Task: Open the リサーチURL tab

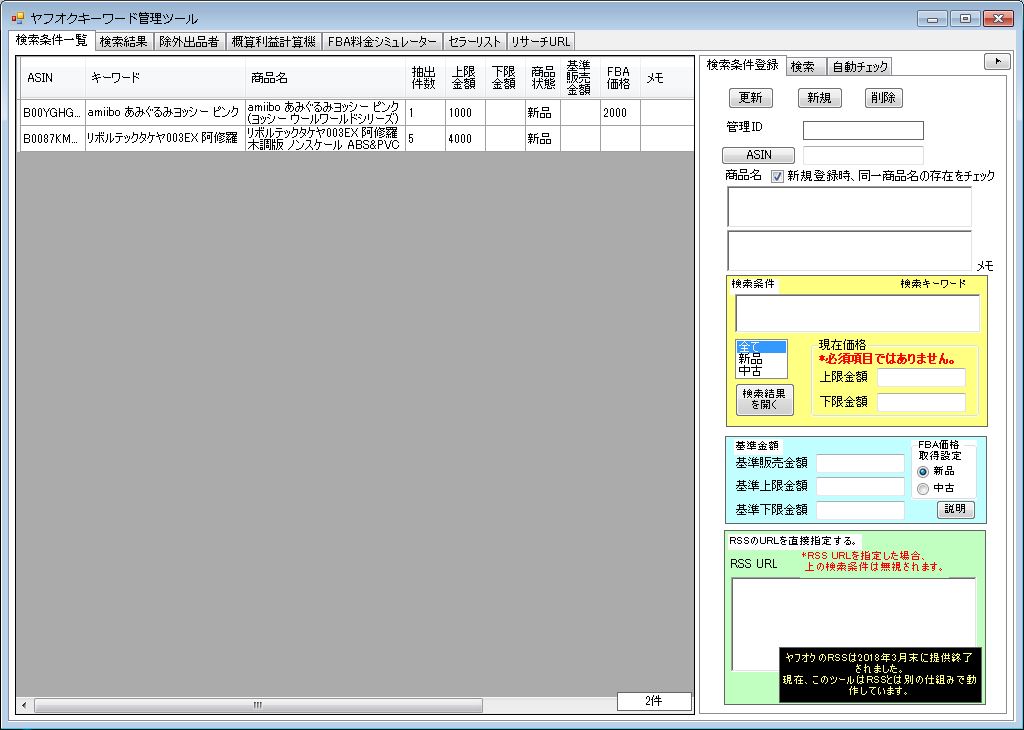Action: (541, 42)
